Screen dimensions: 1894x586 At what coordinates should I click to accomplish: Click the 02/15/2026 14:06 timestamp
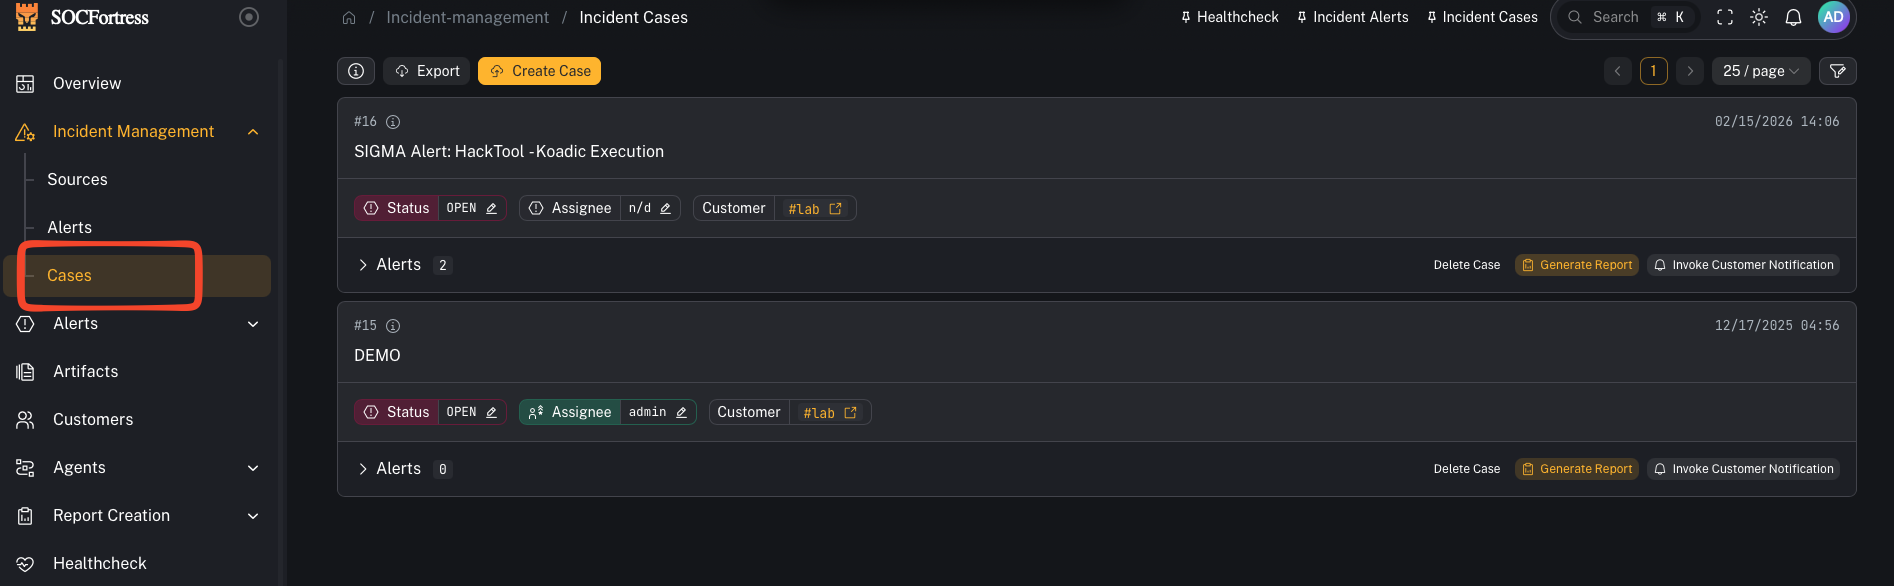(x=1777, y=122)
